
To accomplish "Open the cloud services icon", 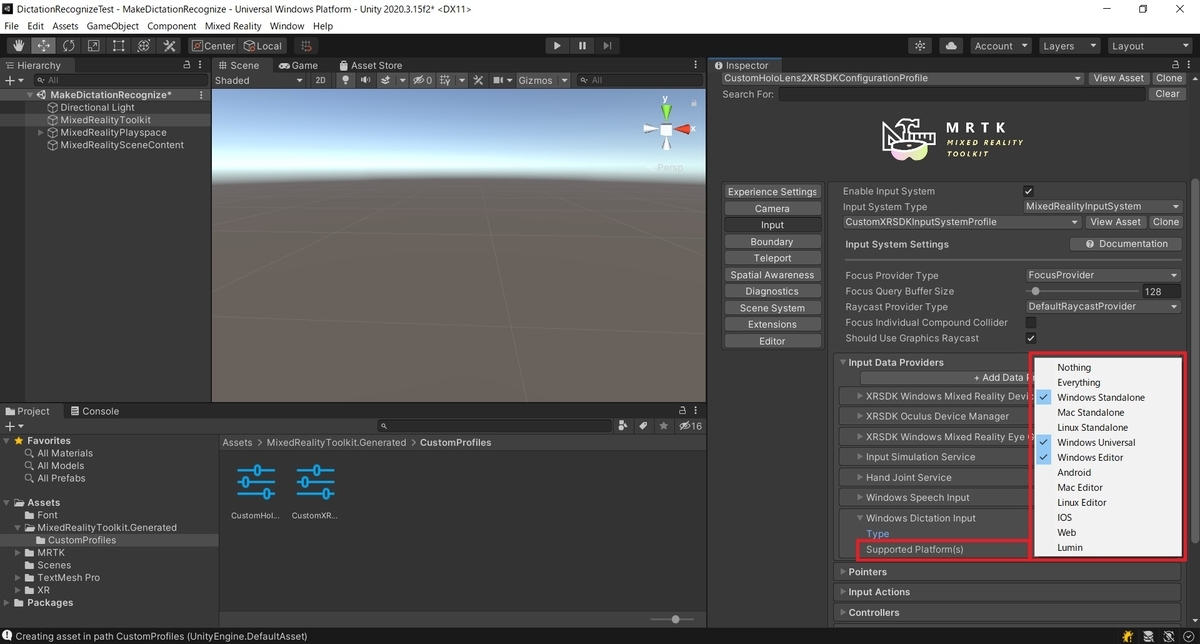I will (950, 46).
